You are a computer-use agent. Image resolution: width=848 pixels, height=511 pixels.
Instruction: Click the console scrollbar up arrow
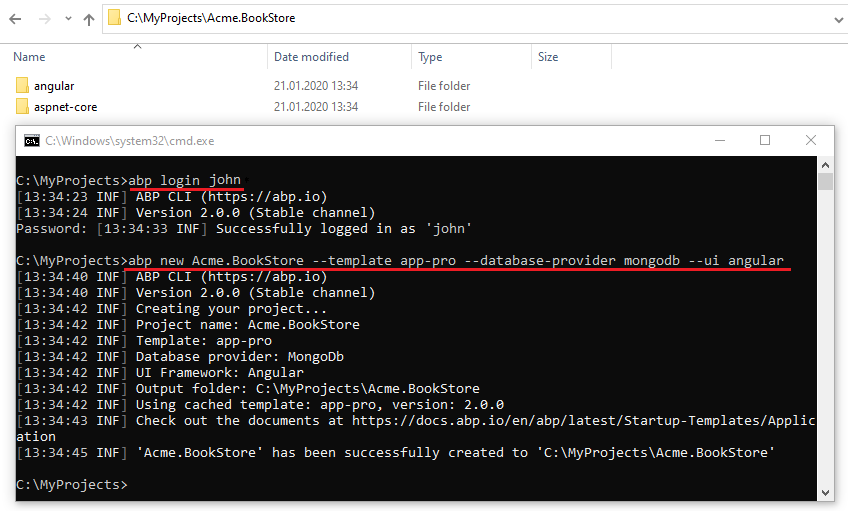[x=825, y=165]
